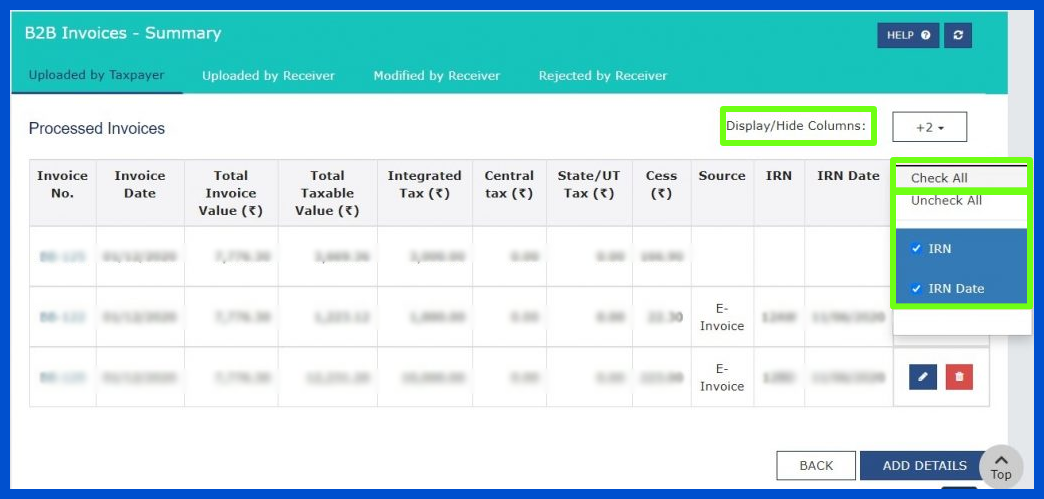Click the Processed Invoices heading

click(97, 129)
